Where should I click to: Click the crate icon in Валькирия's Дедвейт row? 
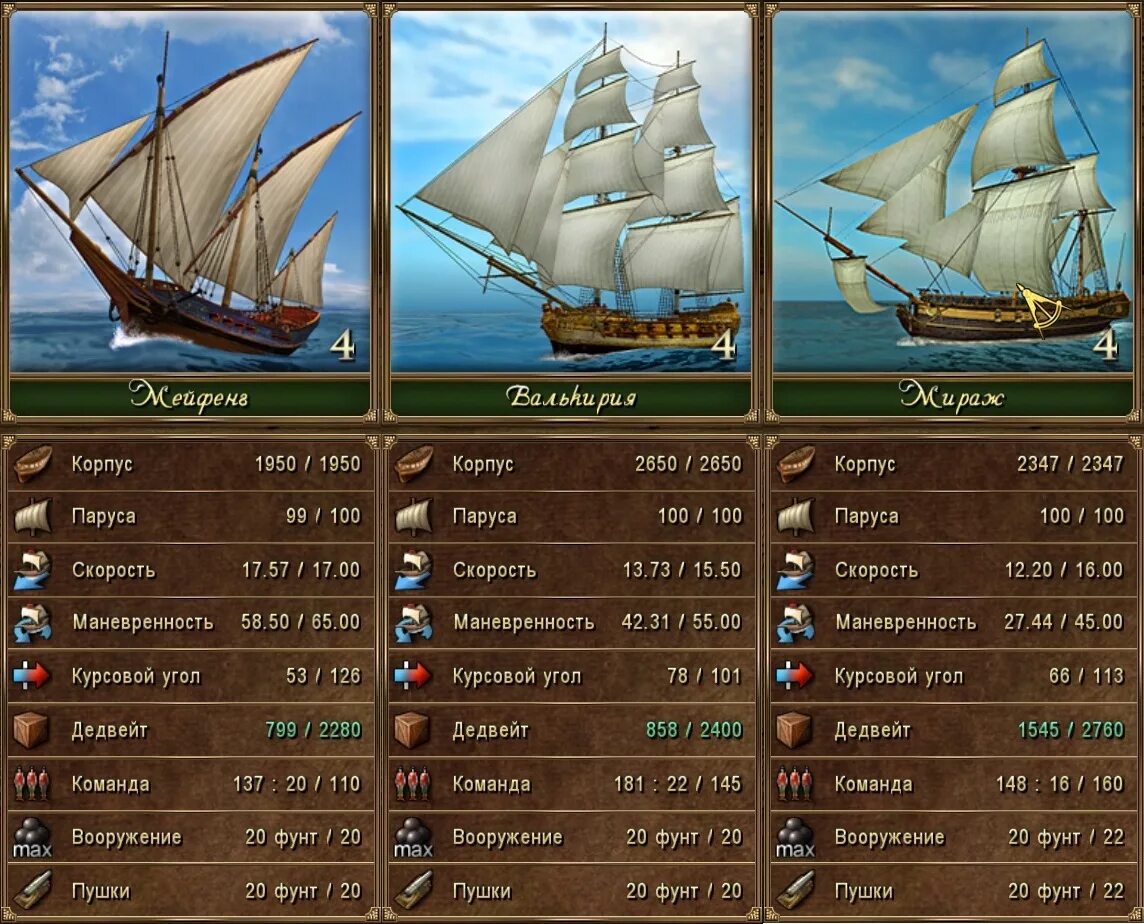pyautogui.click(x=414, y=730)
